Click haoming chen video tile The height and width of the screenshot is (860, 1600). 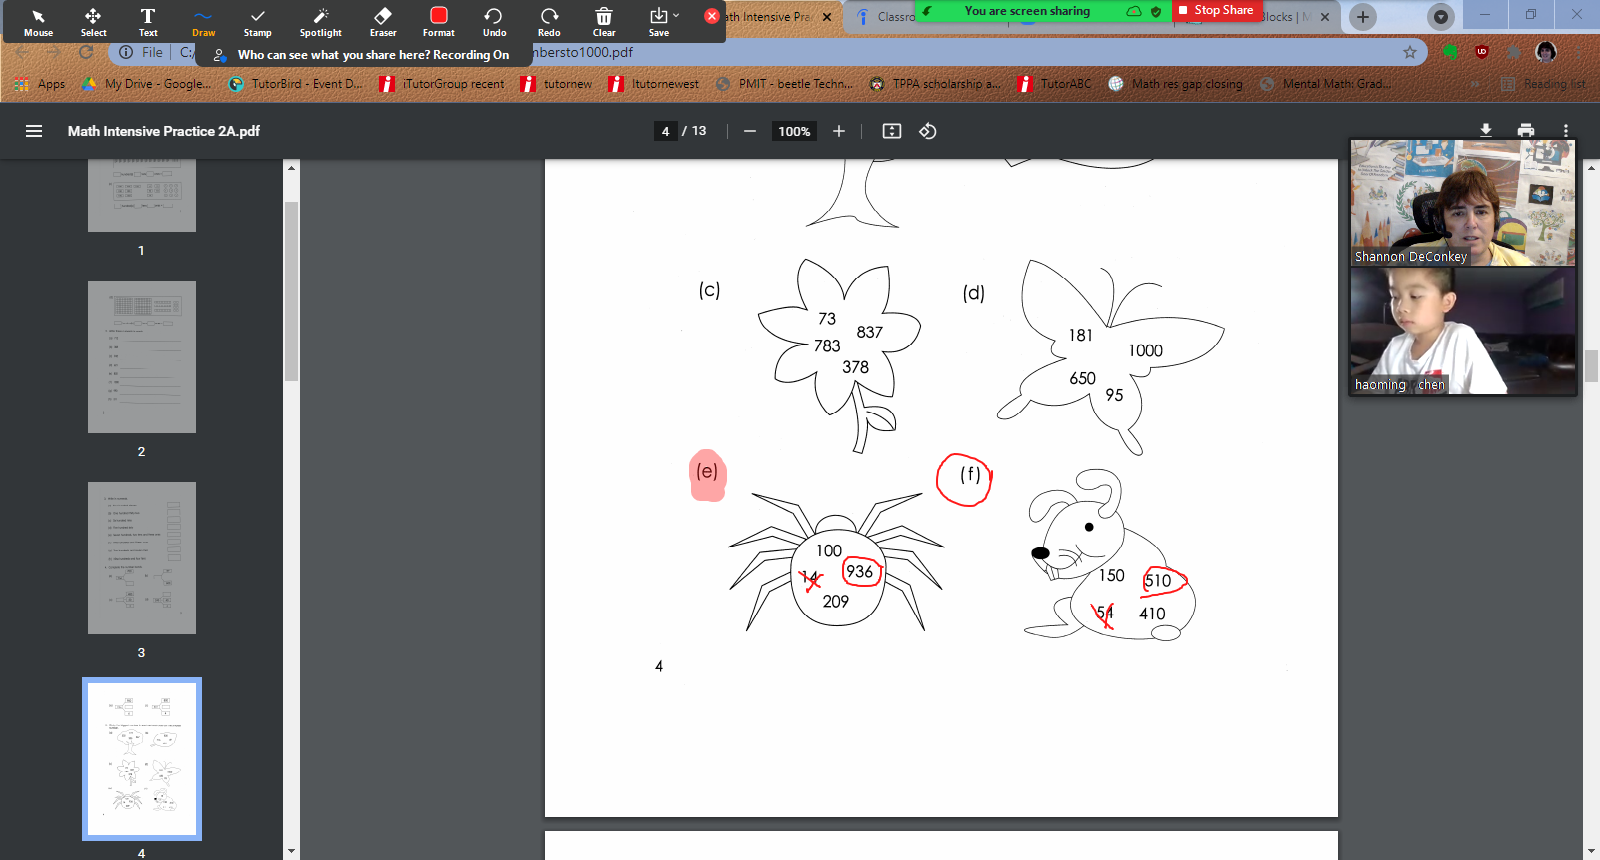1463,331
